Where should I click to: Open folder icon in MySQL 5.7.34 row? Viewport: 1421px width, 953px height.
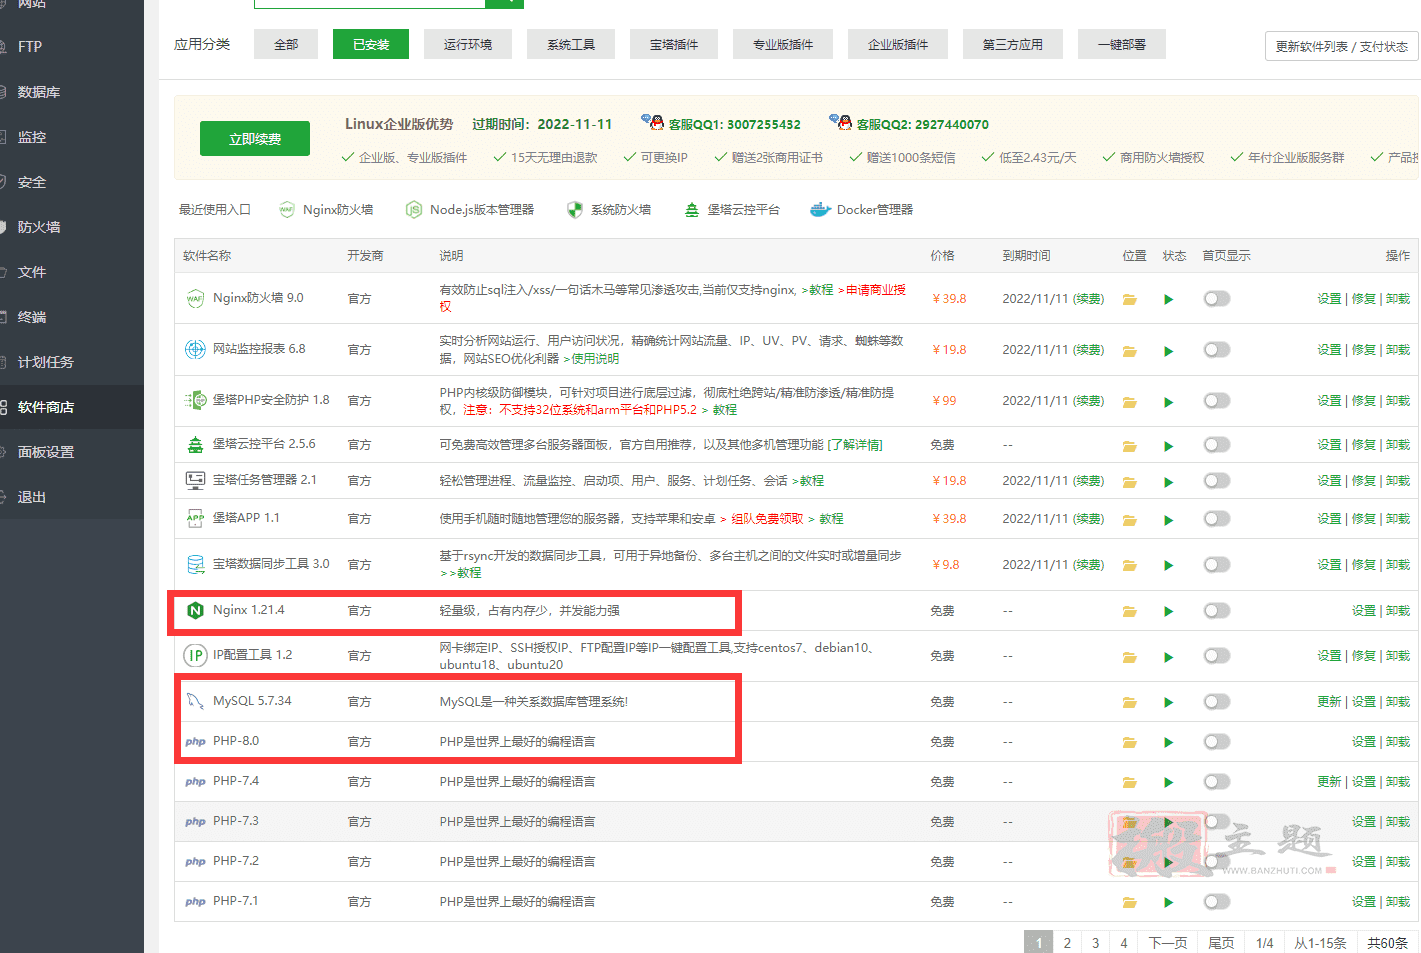pyautogui.click(x=1129, y=703)
